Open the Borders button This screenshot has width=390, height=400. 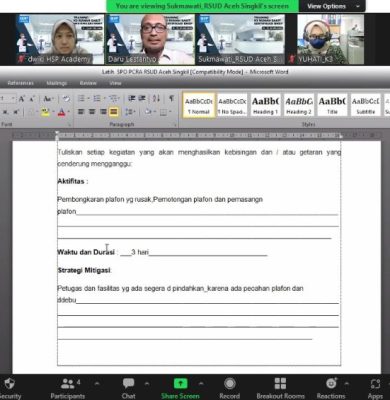coord(163,112)
